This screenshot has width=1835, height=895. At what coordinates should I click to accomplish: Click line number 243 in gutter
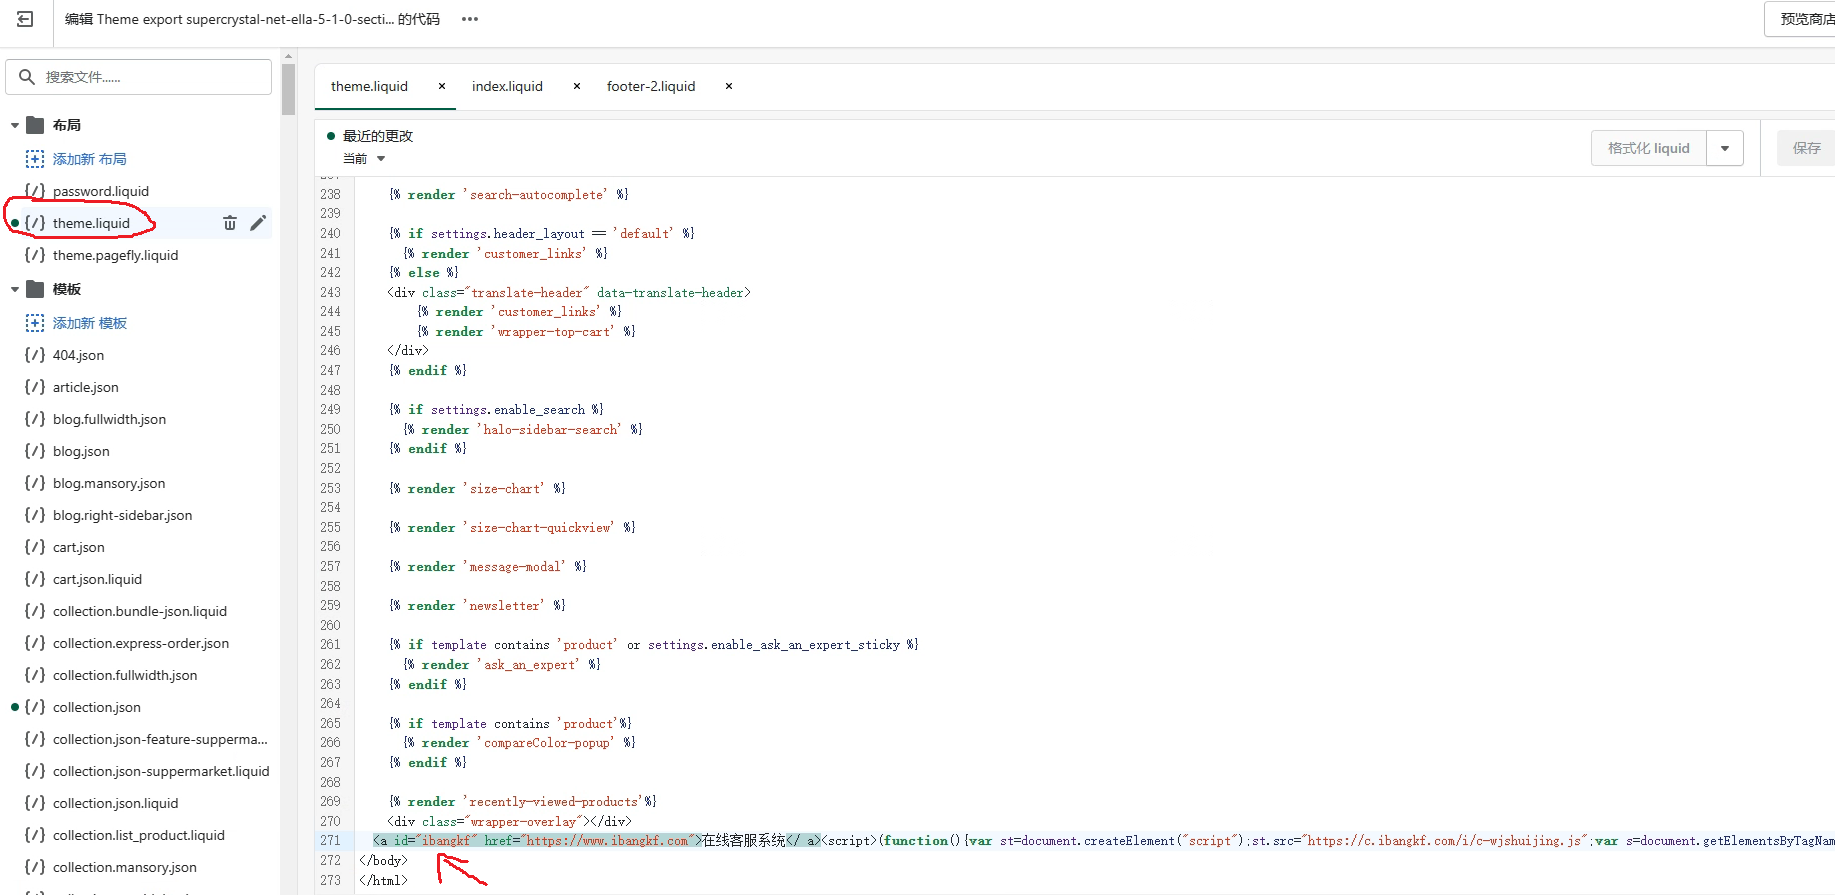[330, 292]
